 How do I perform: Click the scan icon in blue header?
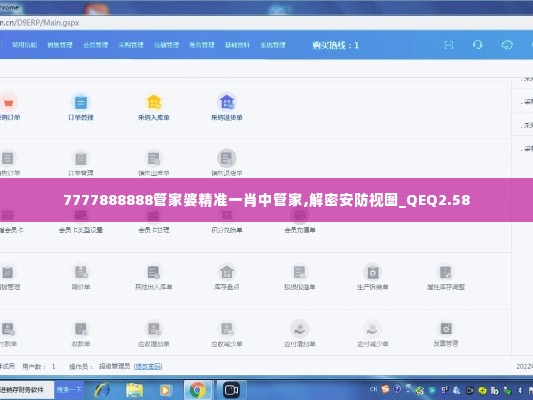tap(449, 45)
